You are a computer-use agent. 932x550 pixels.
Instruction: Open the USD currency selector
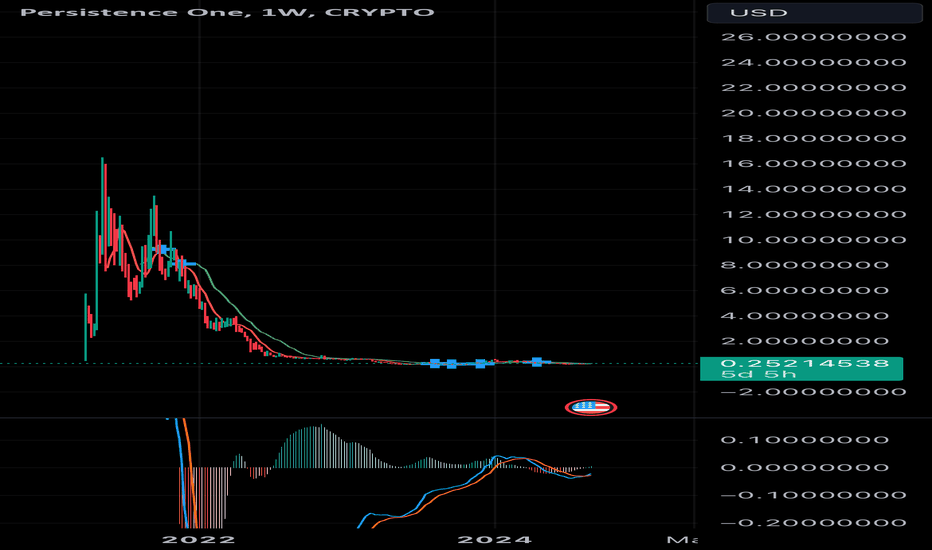pos(814,12)
